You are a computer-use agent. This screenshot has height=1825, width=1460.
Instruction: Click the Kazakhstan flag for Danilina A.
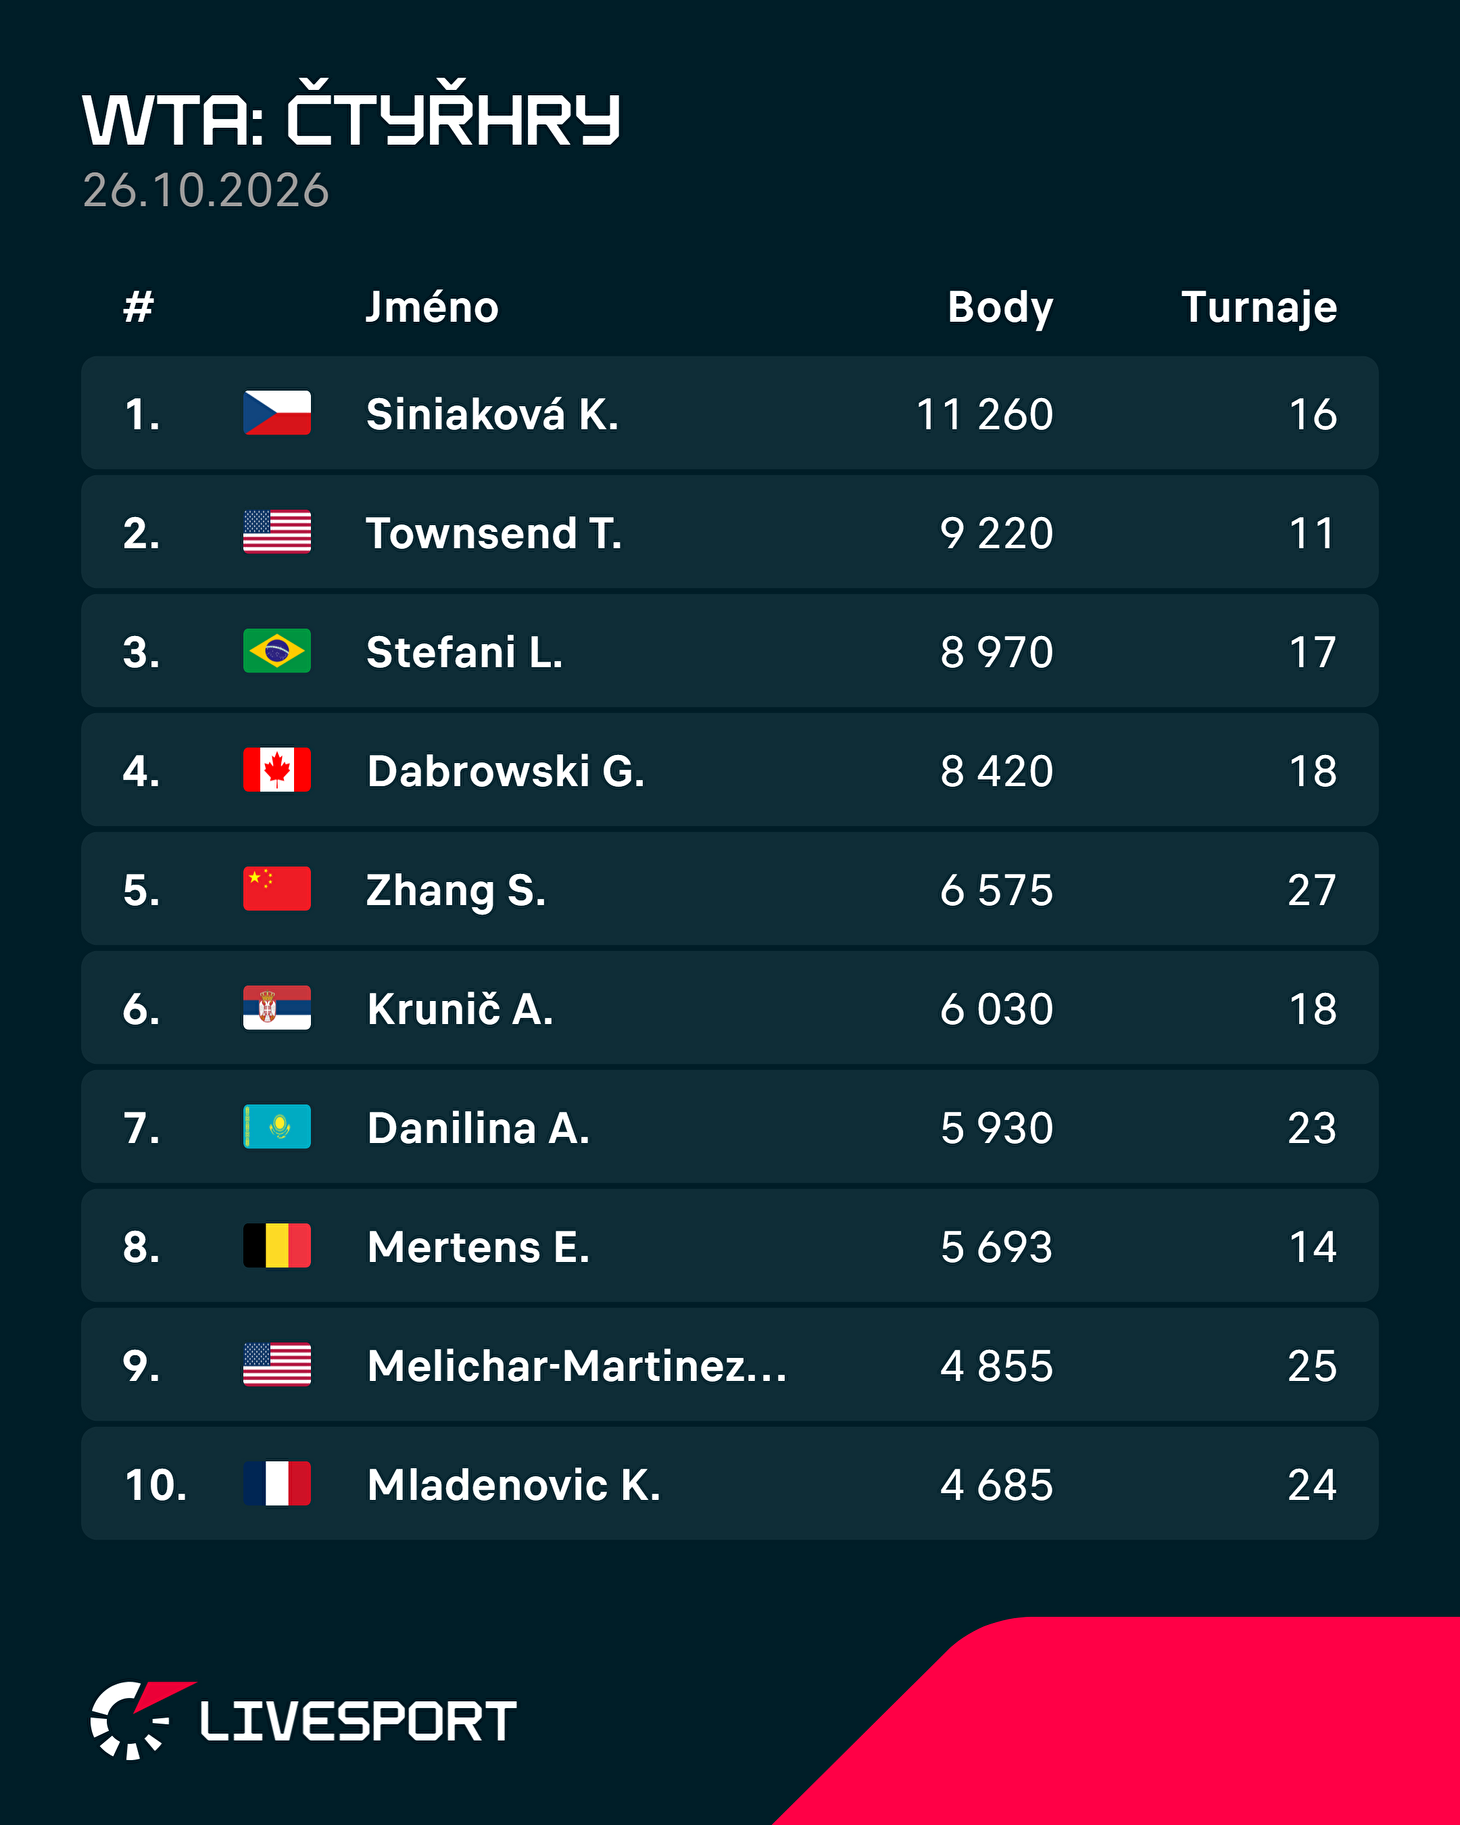coord(277,1127)
